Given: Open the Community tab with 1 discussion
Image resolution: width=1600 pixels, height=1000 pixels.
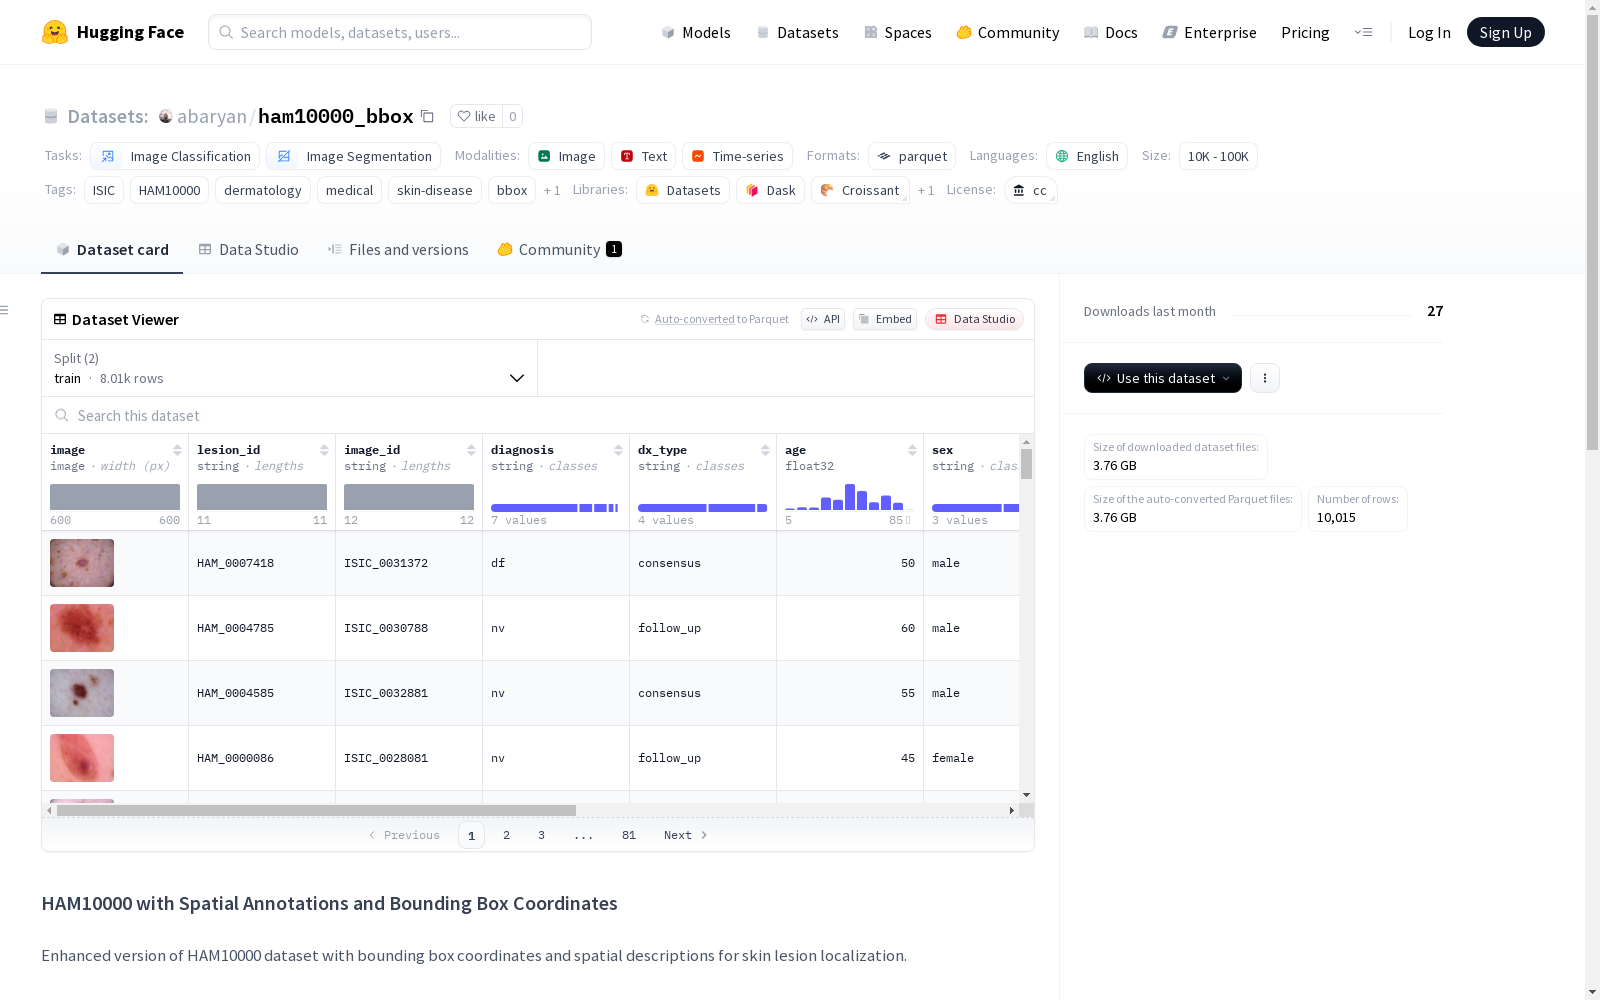Looking at the screenshot, I should click(x=560, y=250).
